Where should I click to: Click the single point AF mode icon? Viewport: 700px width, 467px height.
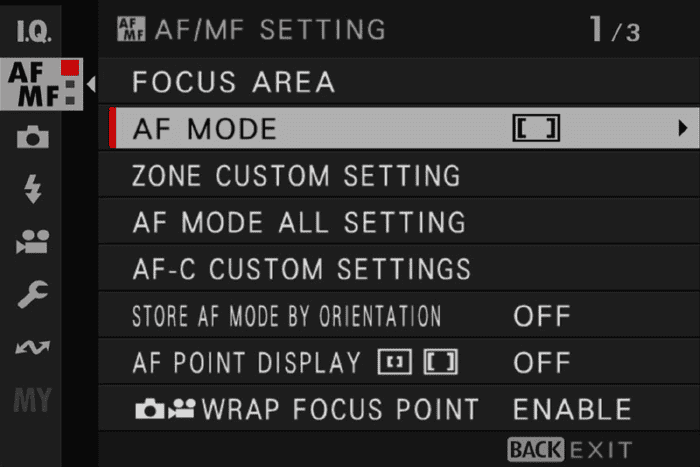536,128
